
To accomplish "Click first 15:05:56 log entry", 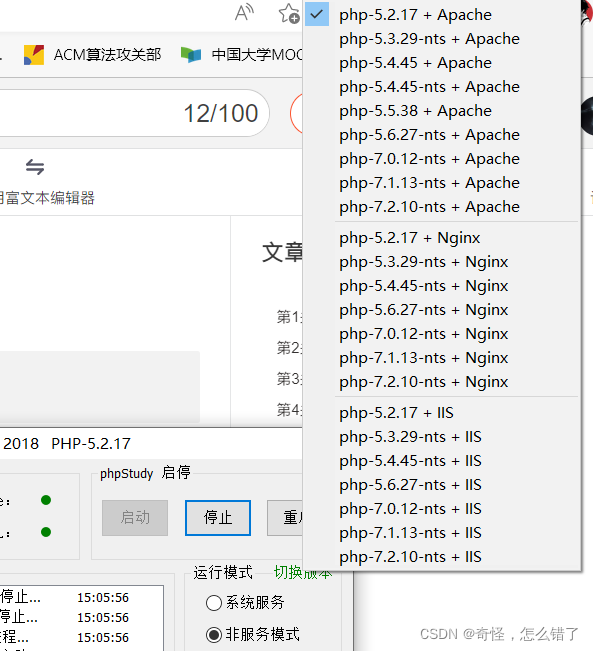I will pyautogui.click(x=103, y=597).
